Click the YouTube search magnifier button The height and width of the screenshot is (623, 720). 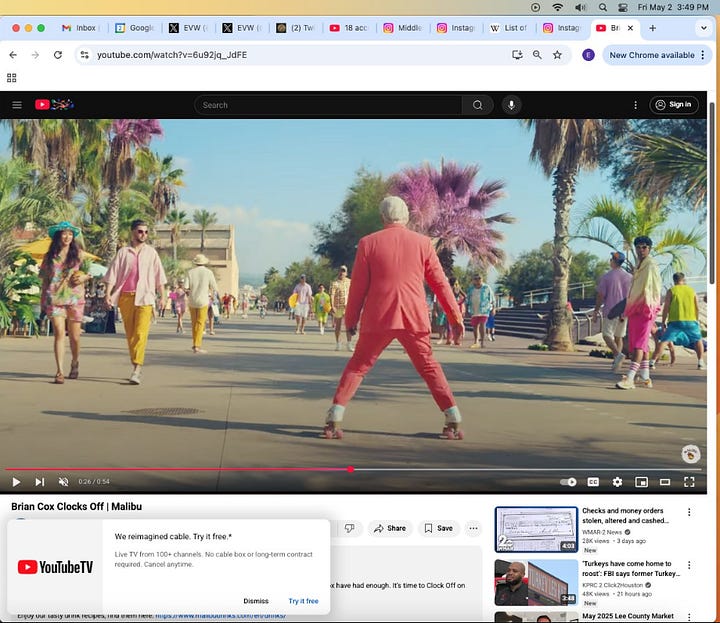pyautogui.click(x=478, y=105)
